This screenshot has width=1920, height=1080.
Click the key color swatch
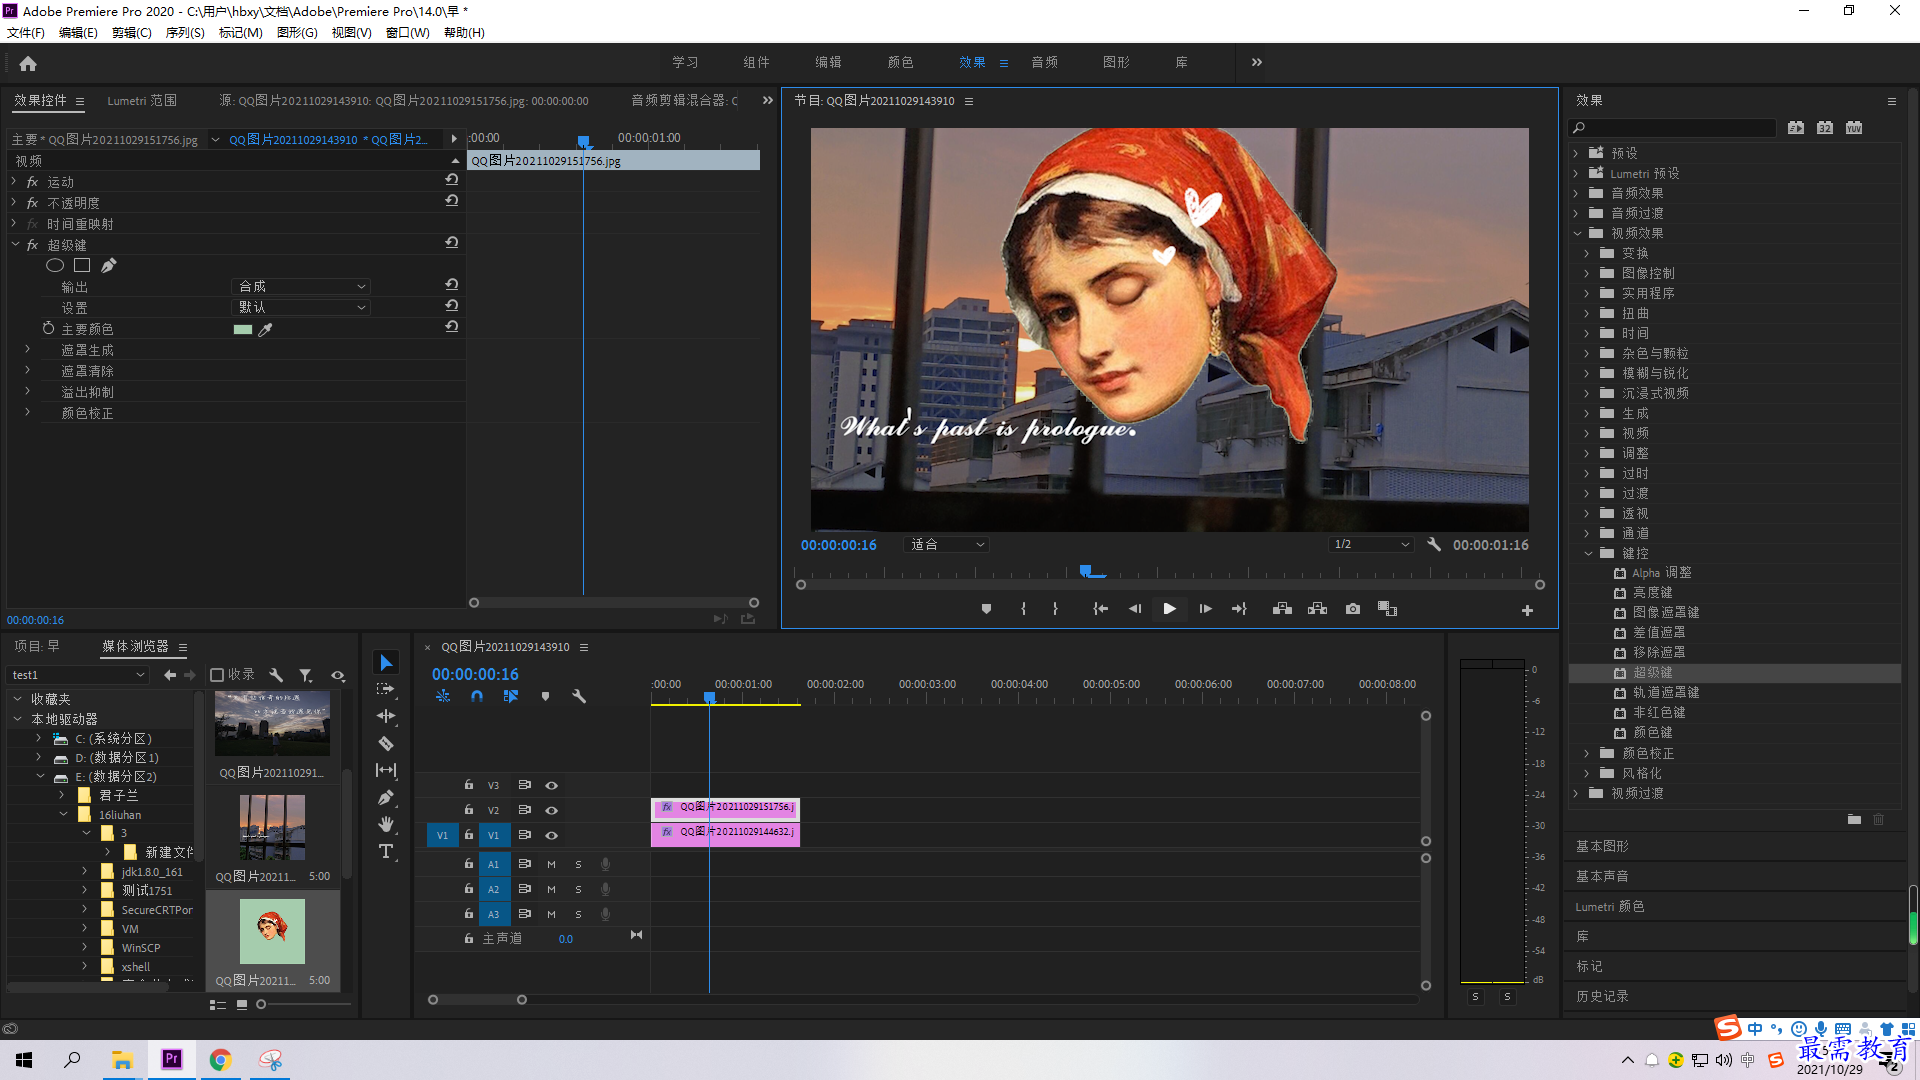[x=242, y=329]
